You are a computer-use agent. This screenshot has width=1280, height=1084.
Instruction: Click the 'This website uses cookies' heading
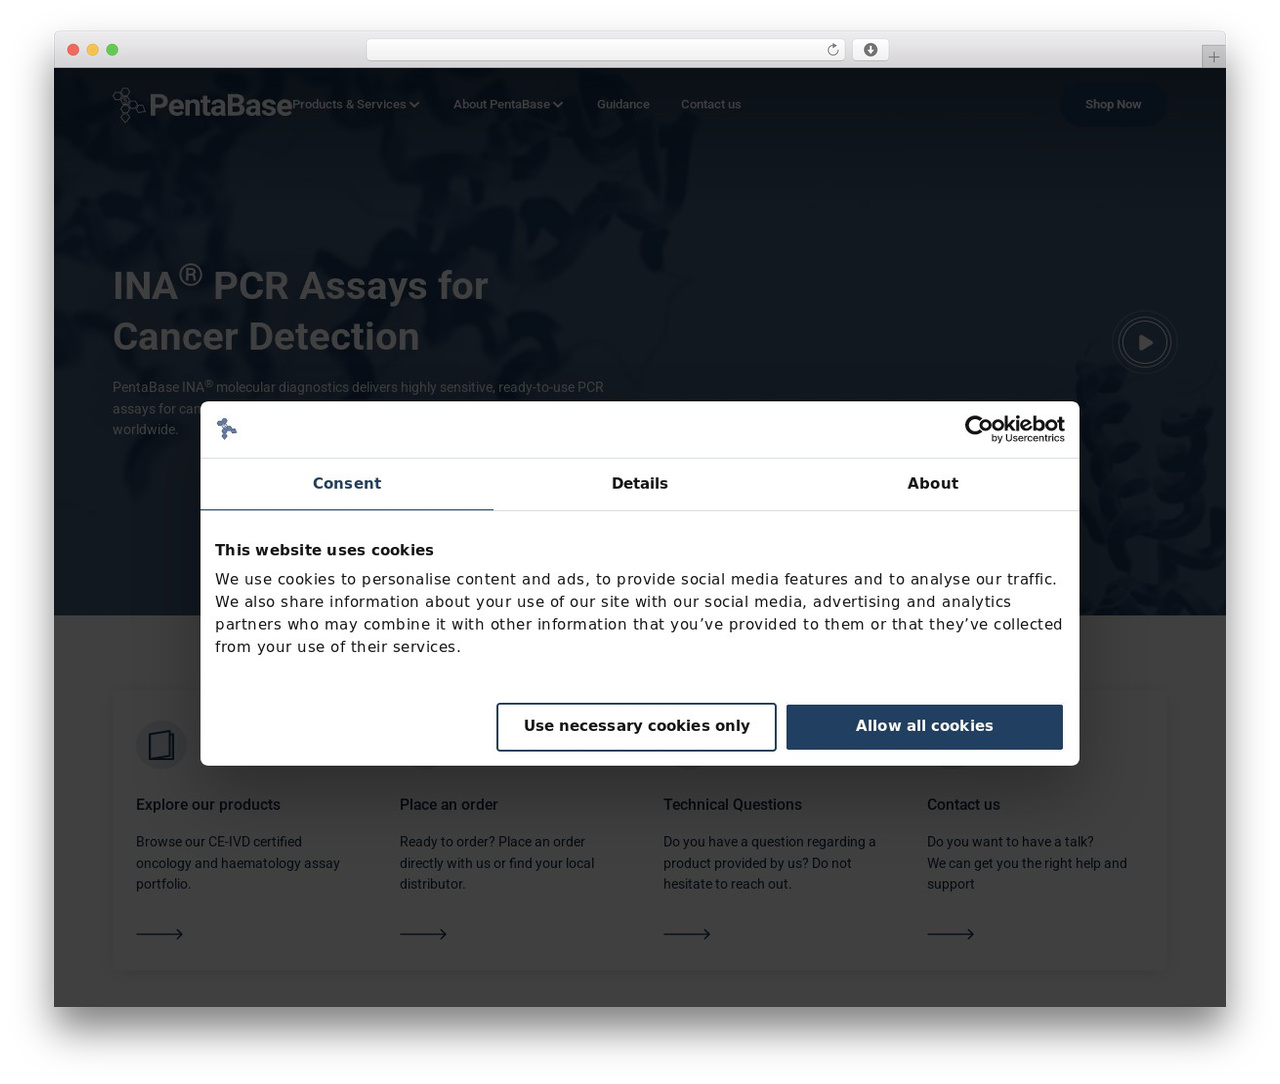324,550
